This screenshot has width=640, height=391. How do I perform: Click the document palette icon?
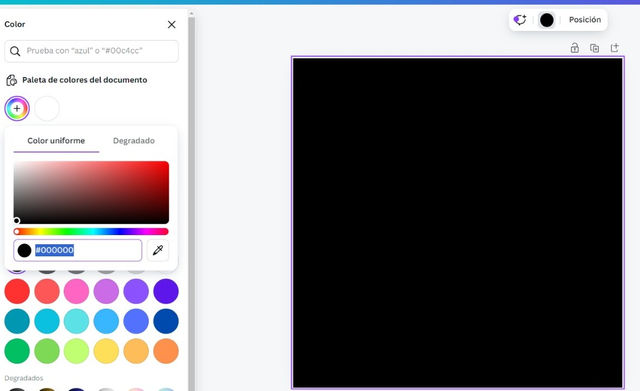tap(11, 80)
